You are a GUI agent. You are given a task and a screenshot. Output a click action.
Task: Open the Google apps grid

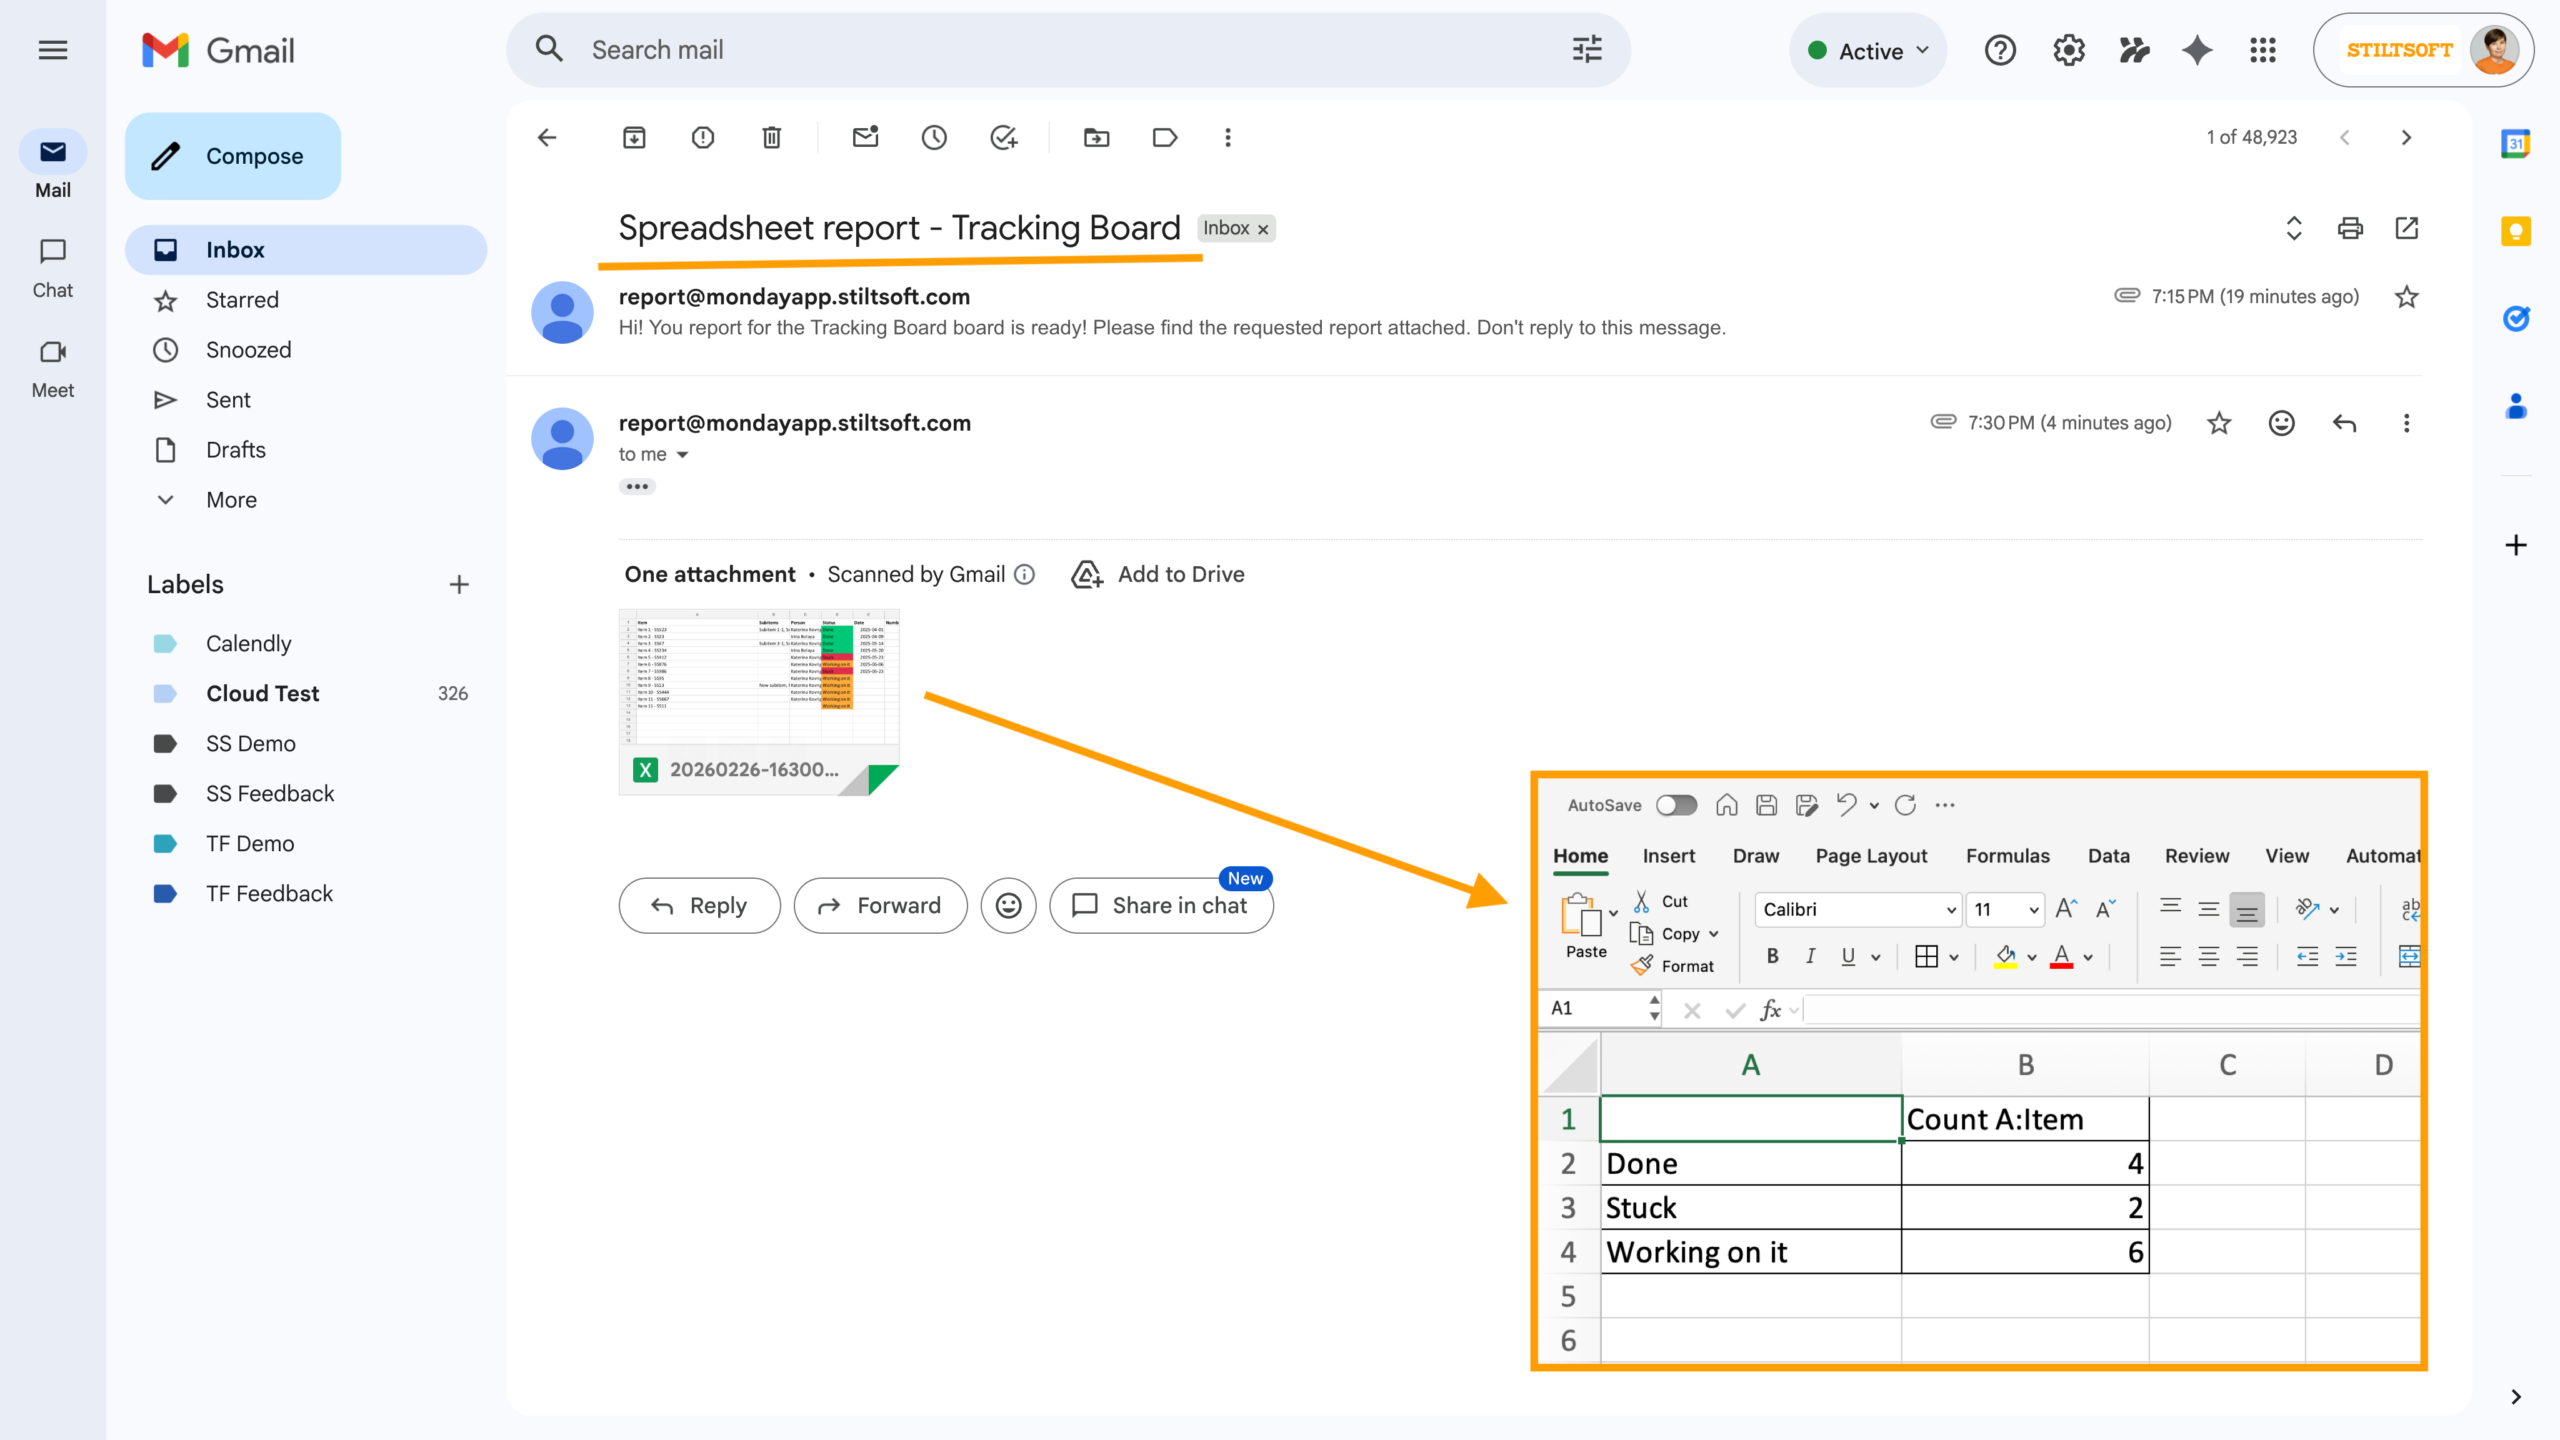point(2263,49)
